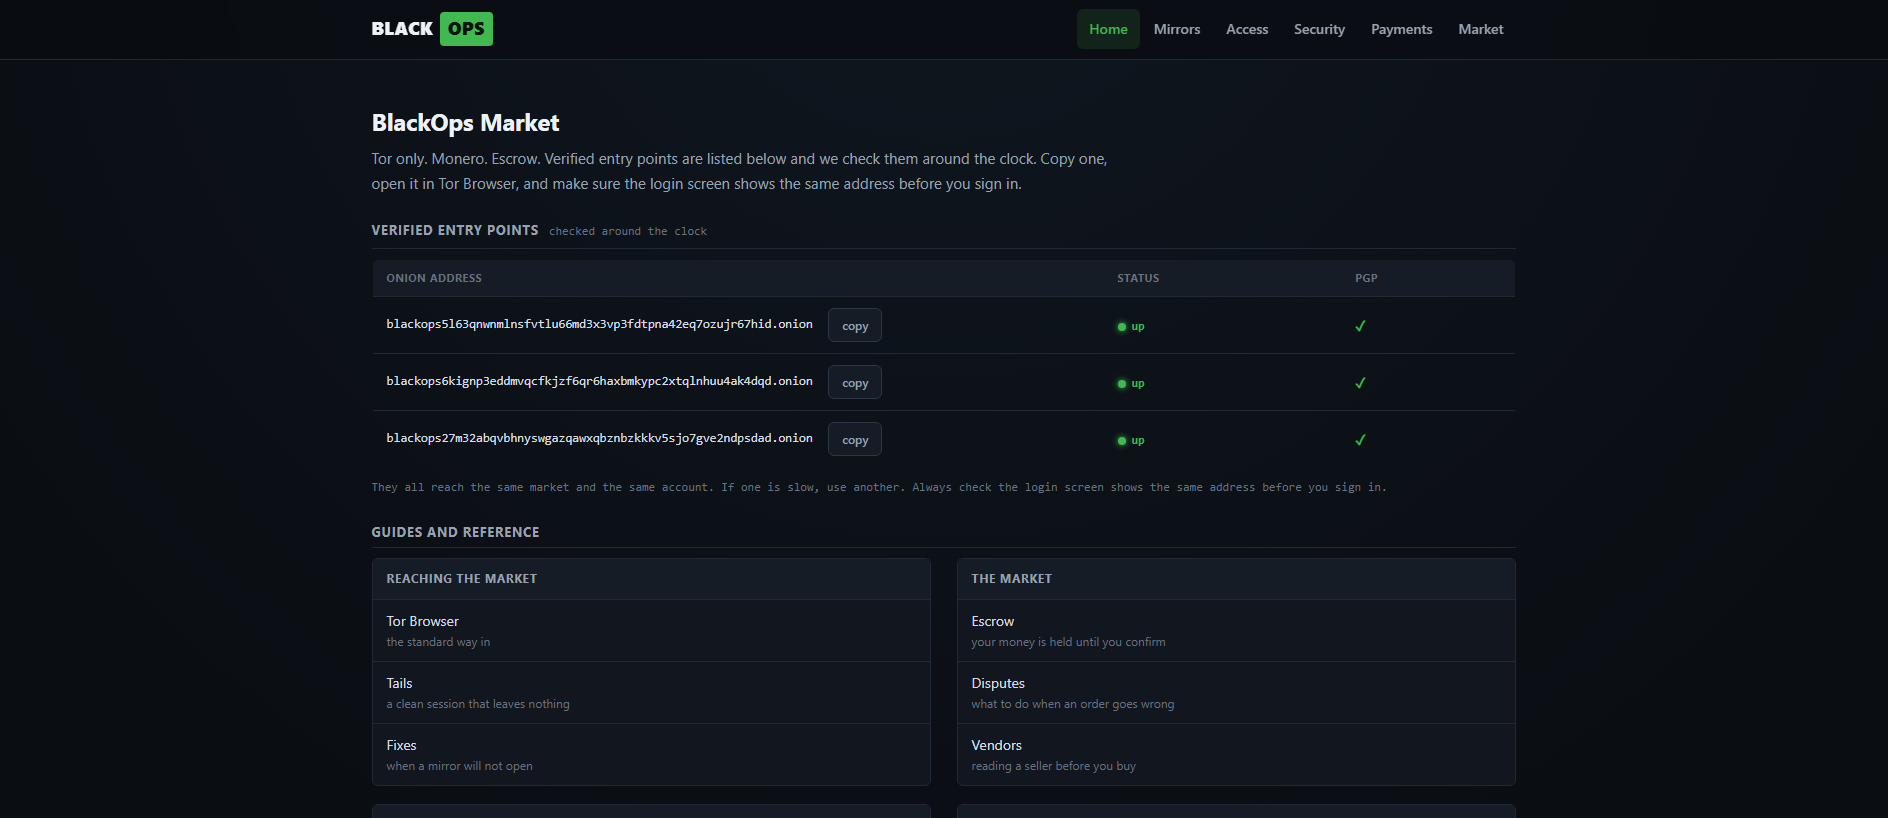Click the address text starting blackops5163
Viewport: 1888px width, 818px height.
coord(599,324)
